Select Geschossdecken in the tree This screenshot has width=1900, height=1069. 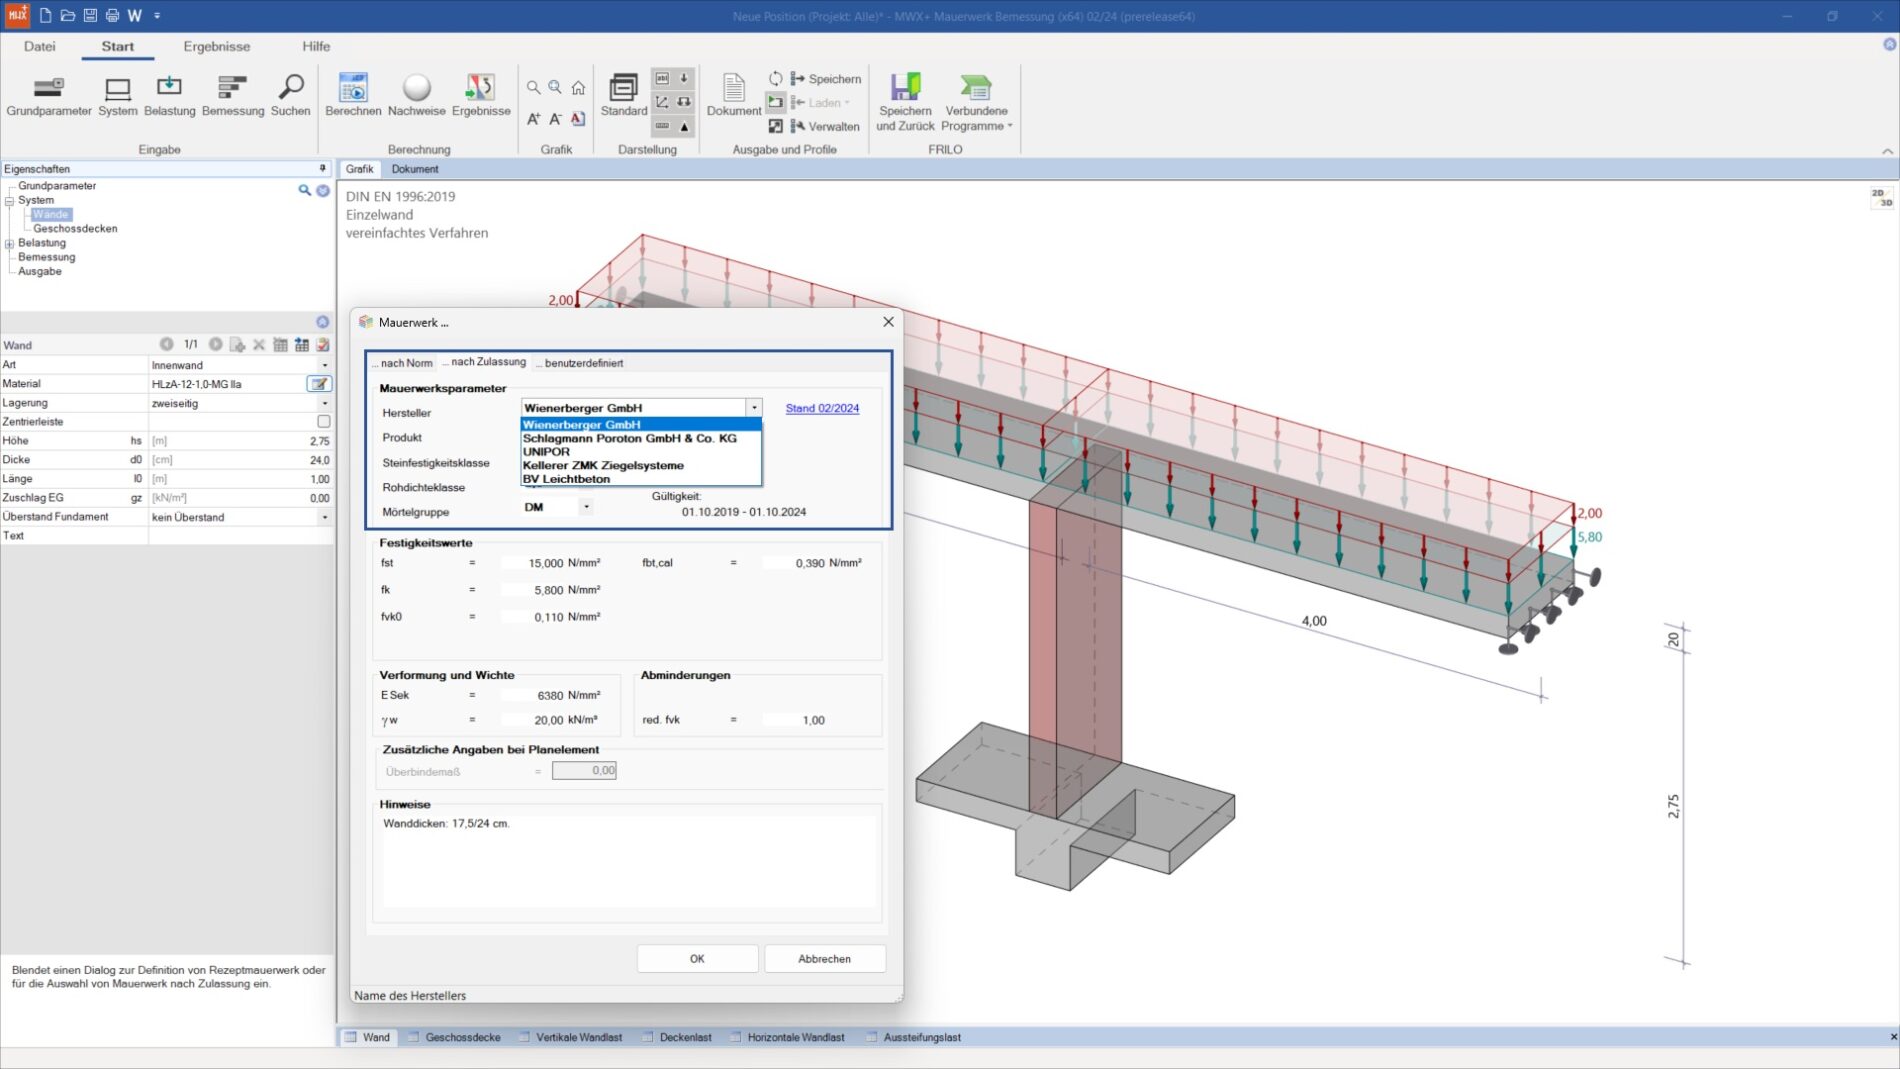(x=75, y=229)
